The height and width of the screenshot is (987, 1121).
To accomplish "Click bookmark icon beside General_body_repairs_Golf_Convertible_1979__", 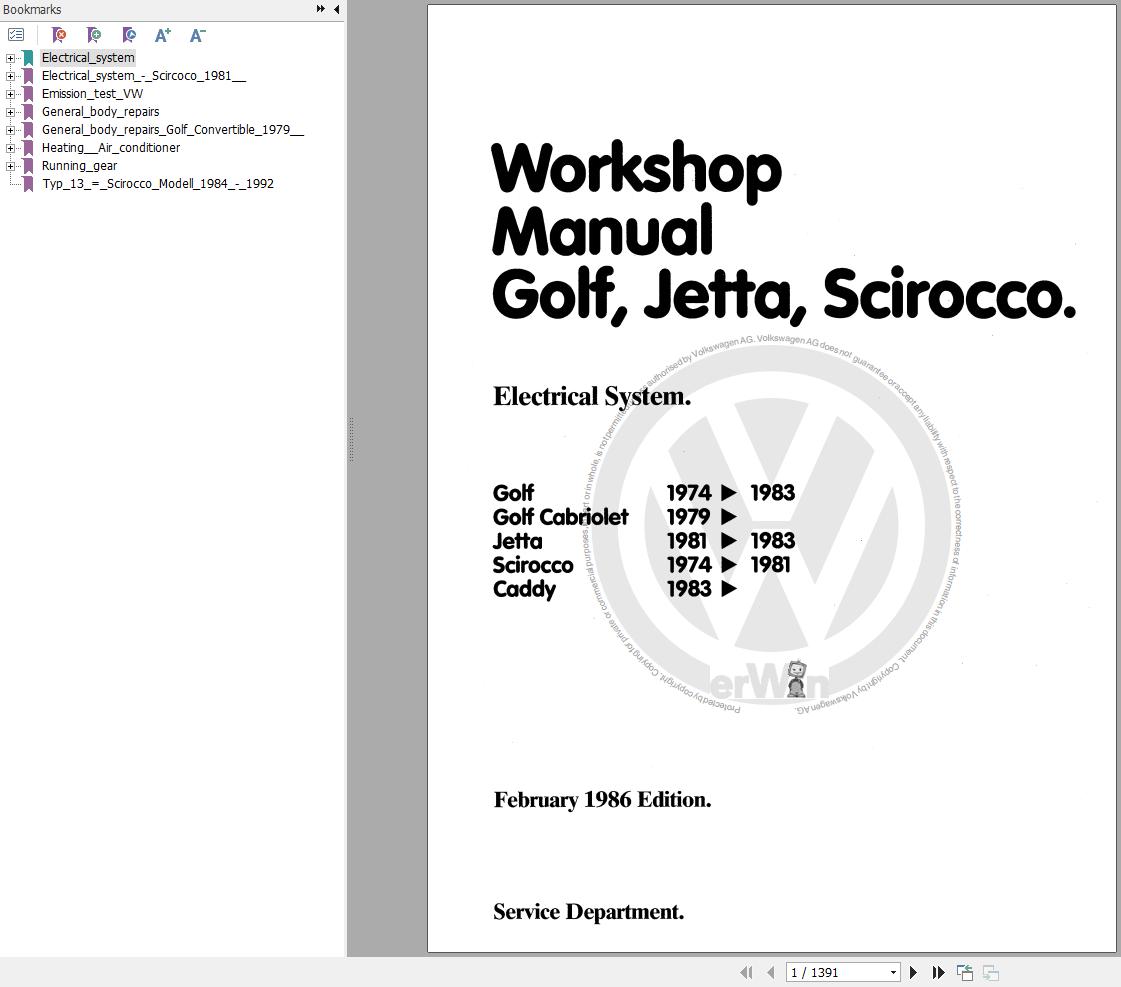I will pos(28,129).
